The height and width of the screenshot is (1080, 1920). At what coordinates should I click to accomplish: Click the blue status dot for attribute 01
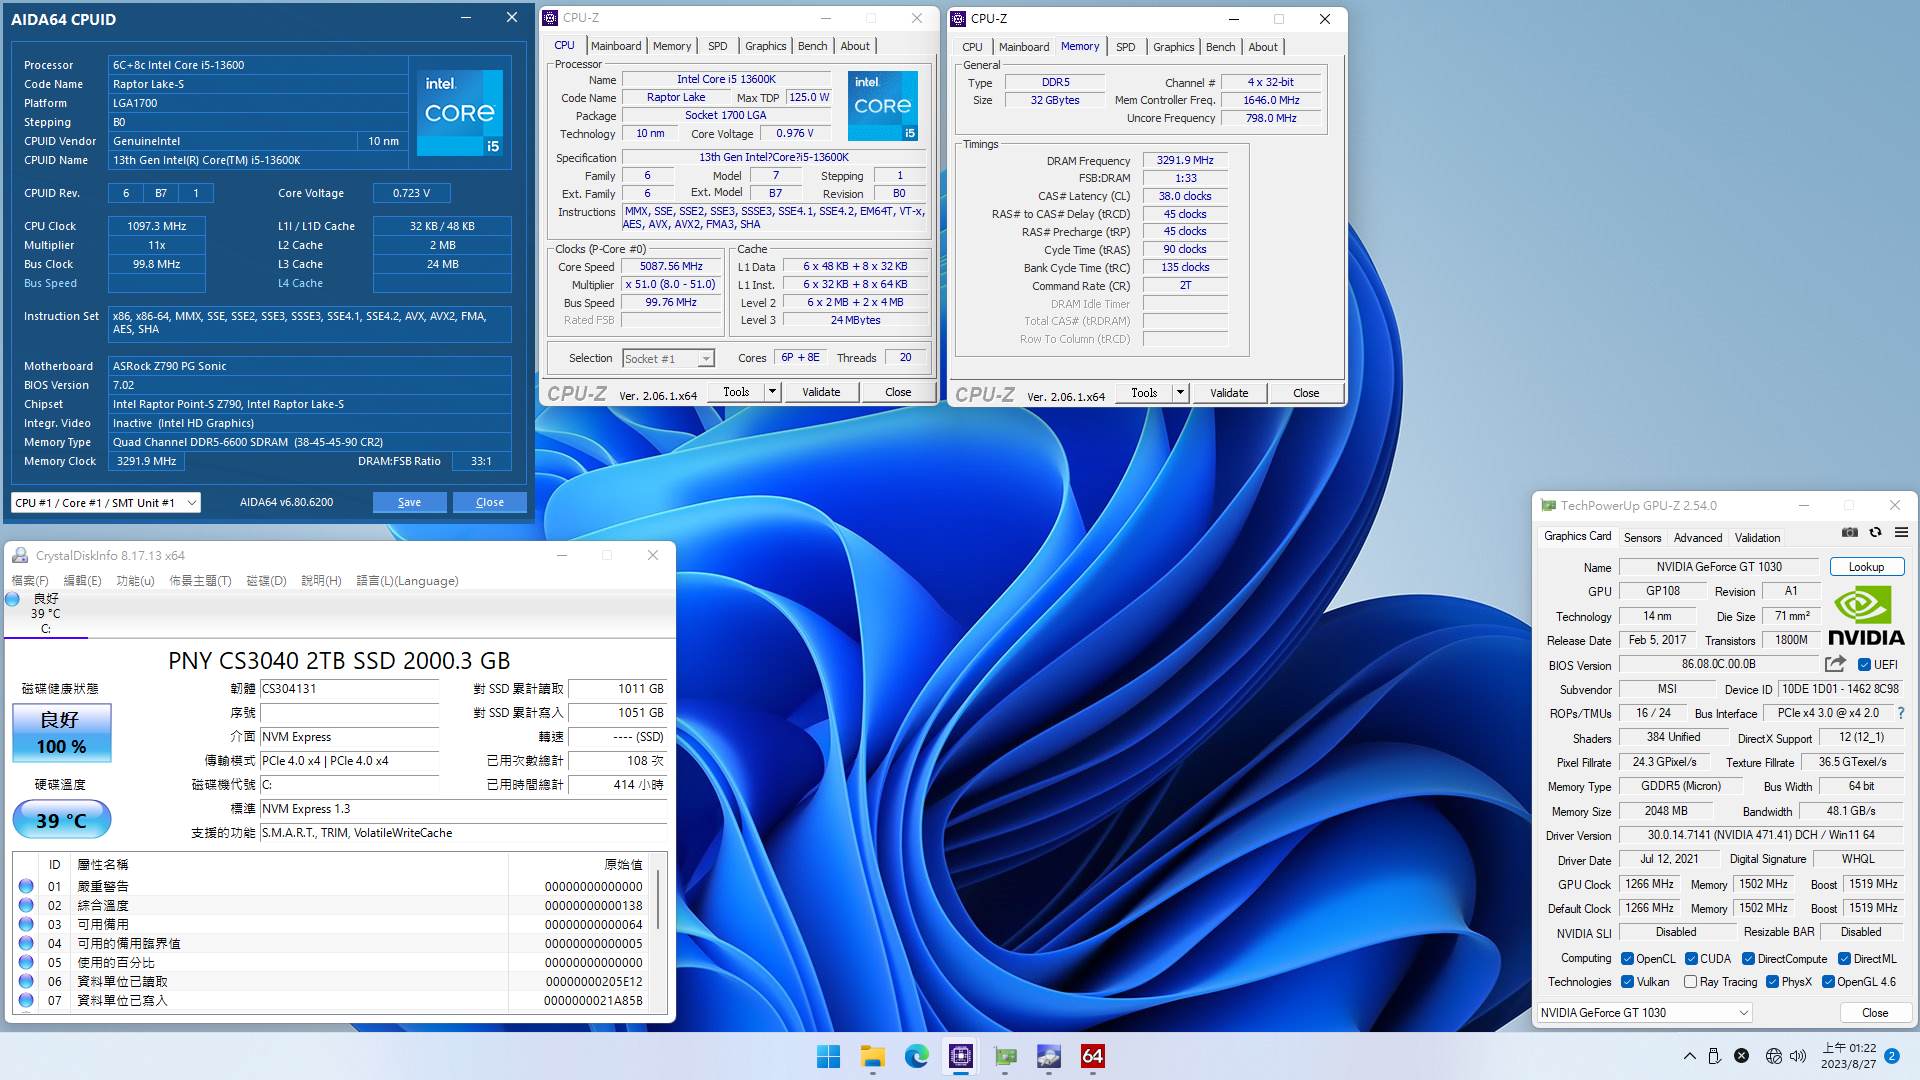pos(26,886)
